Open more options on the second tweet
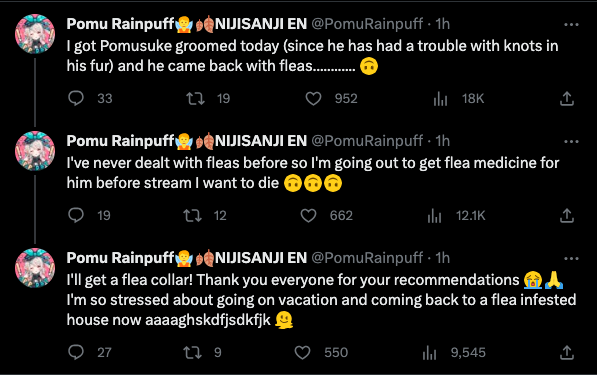This screenshot has width=597, height=375. [x=571, y=142]
